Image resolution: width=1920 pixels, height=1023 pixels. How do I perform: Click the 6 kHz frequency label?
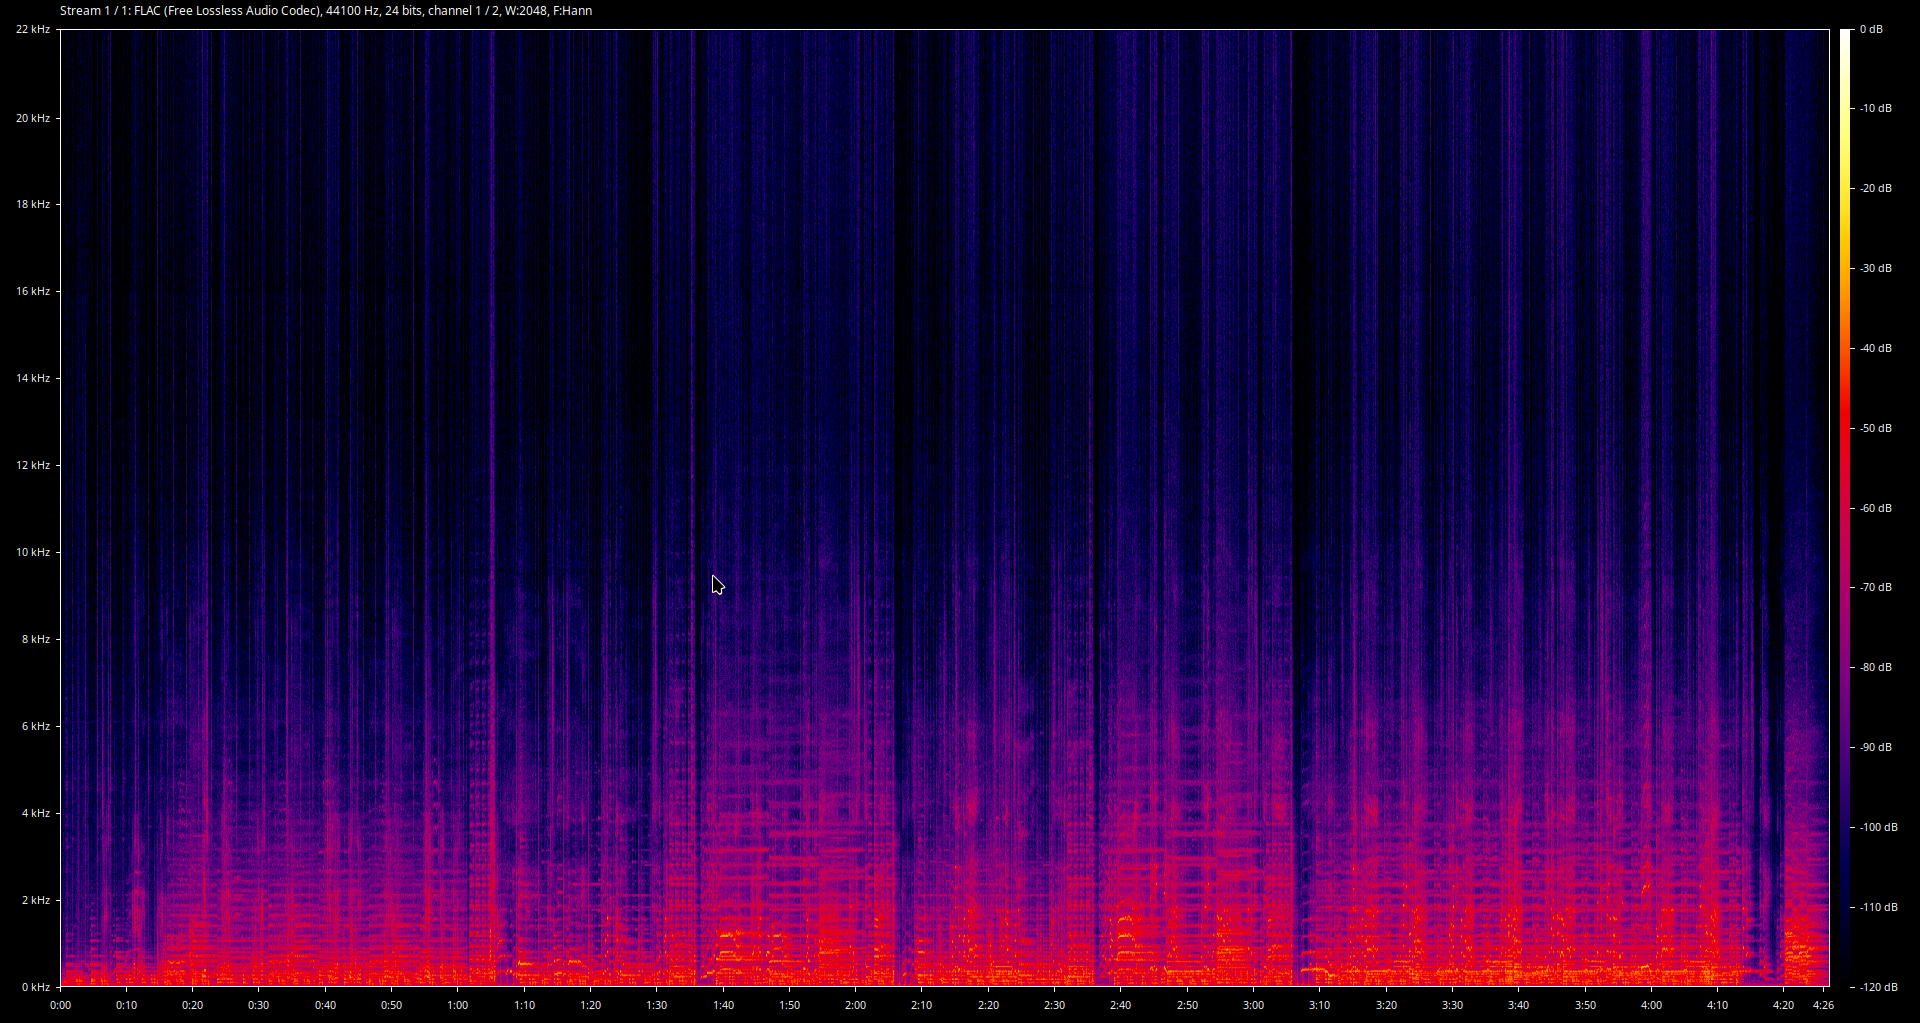36,726
